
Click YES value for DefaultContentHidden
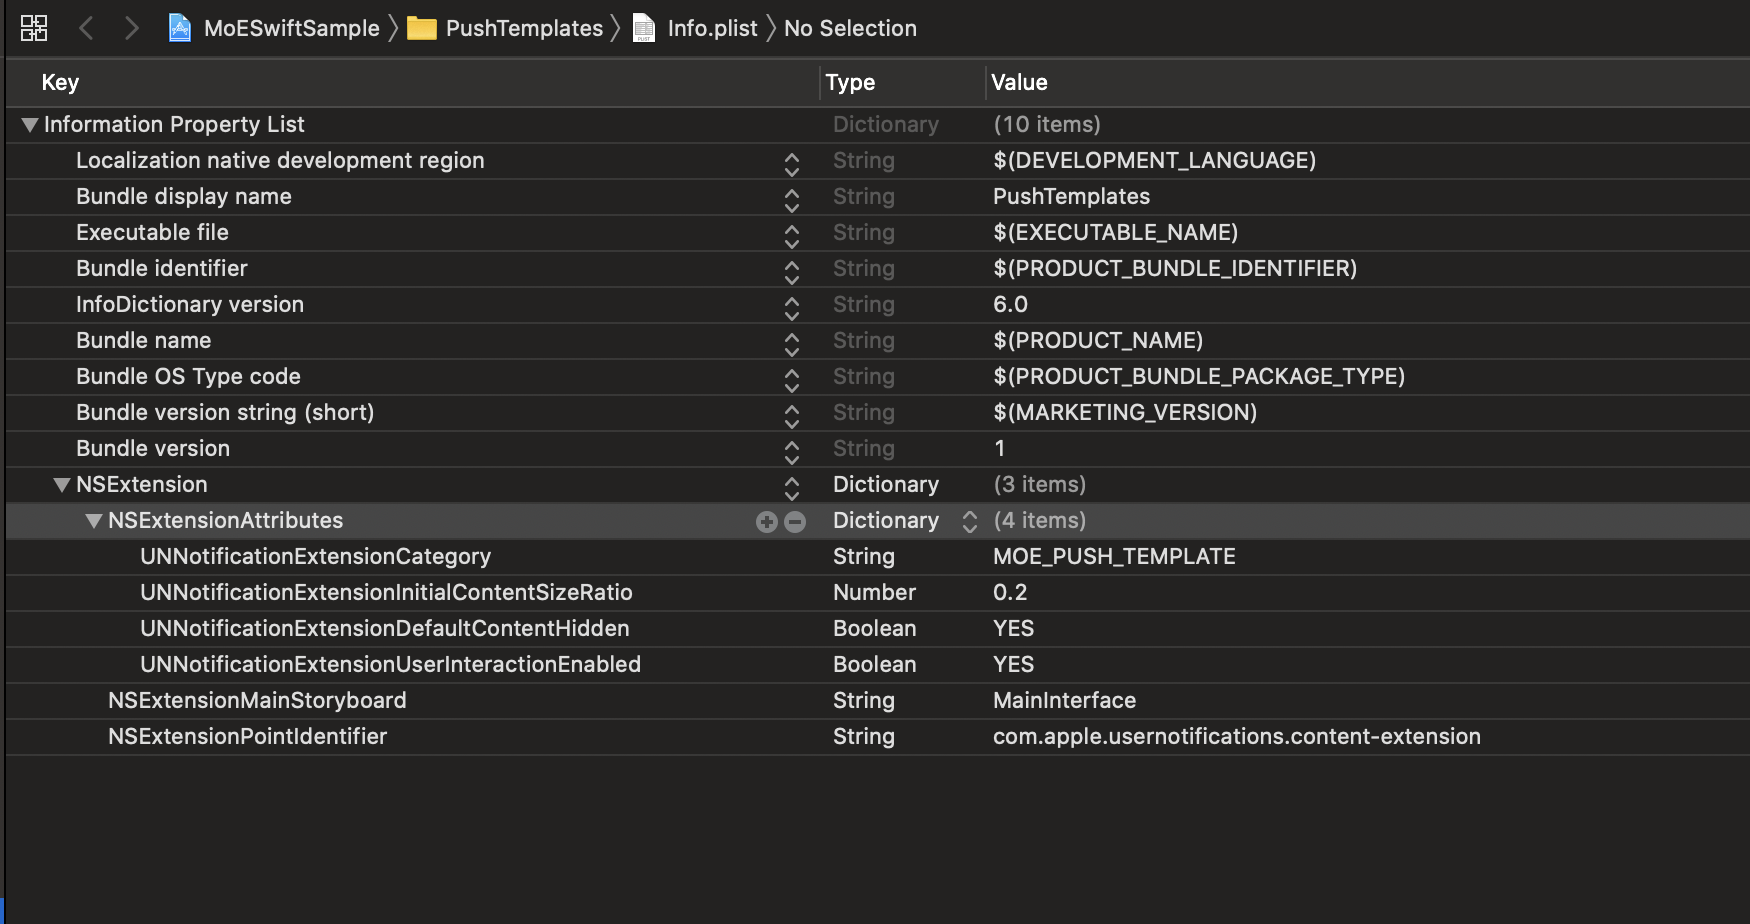click(1013, 629)
